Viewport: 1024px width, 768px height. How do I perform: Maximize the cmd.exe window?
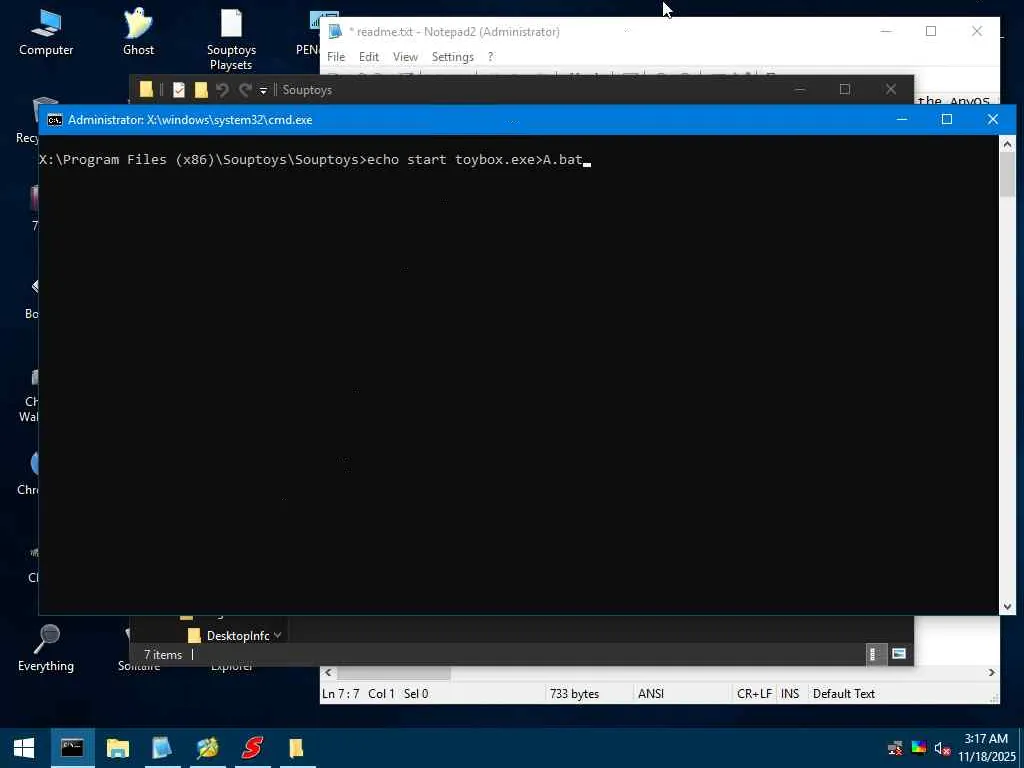[947, 120]
